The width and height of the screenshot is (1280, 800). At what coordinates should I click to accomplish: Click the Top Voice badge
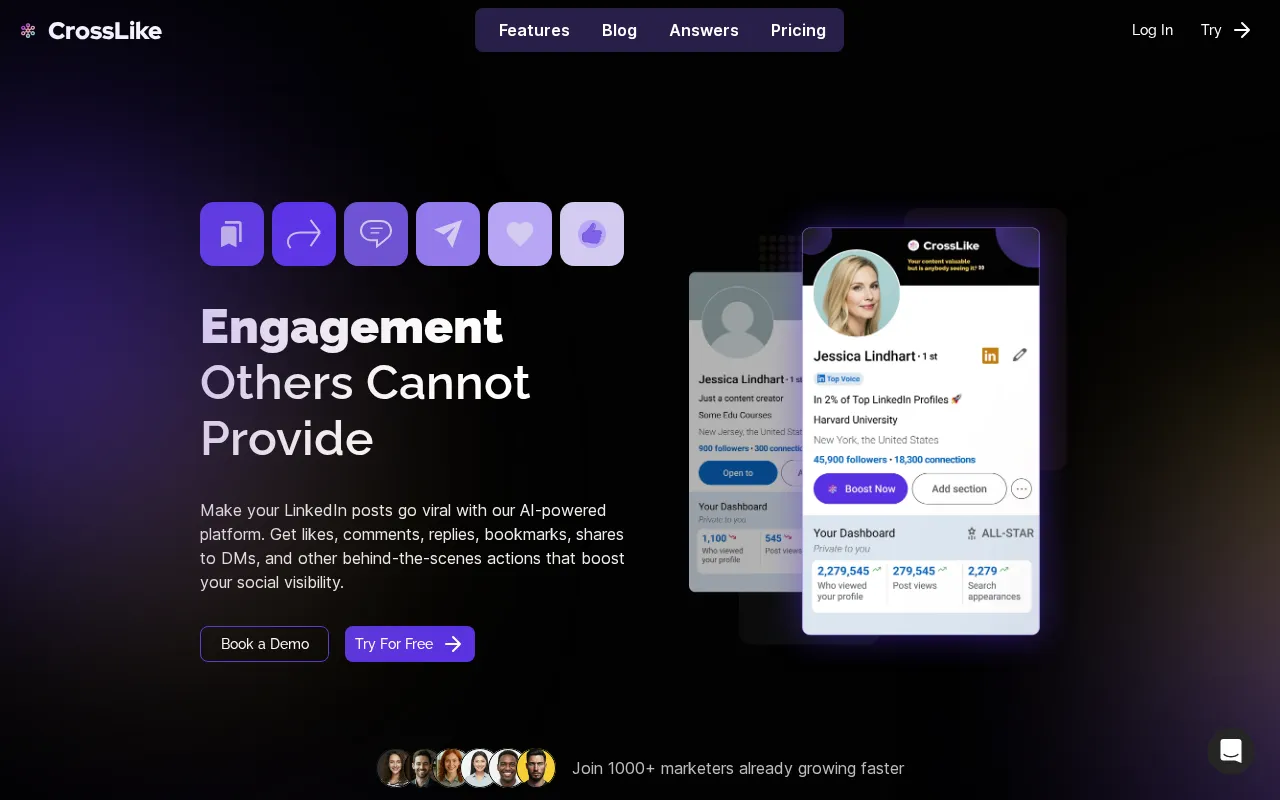click(838, 379)
